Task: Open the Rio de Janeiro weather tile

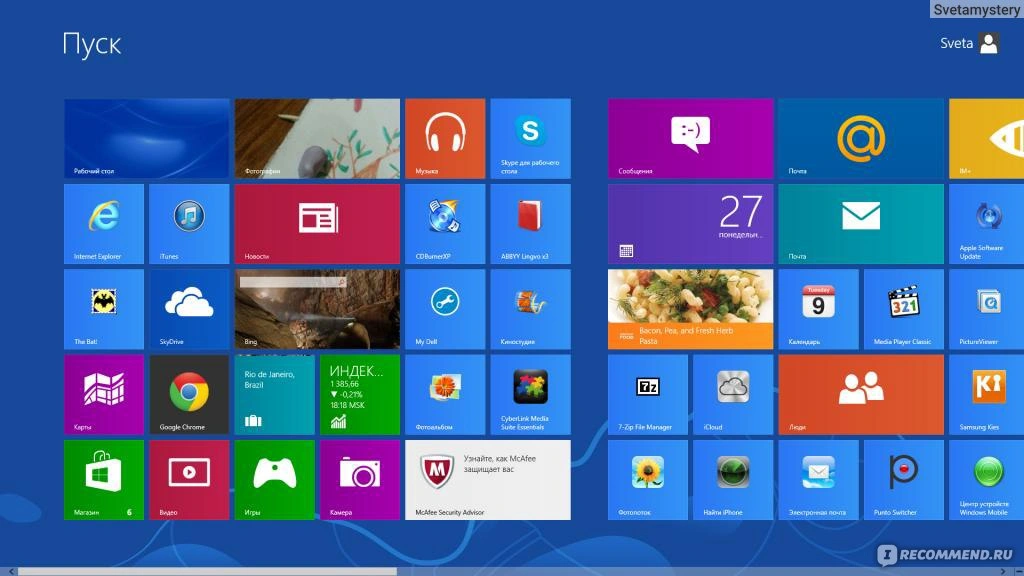Action: tap(274, 394)
